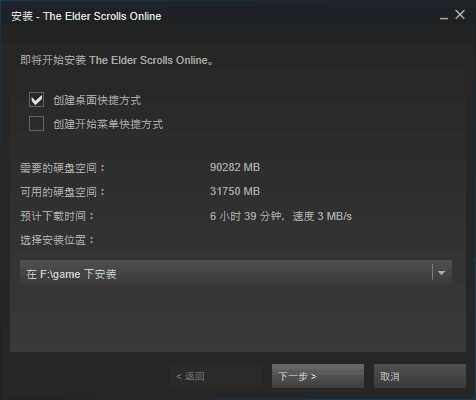This screenshot has width=476, height=400.
Task: Click the 创建桌面快捷方式 label text
Action: point(97,100)
